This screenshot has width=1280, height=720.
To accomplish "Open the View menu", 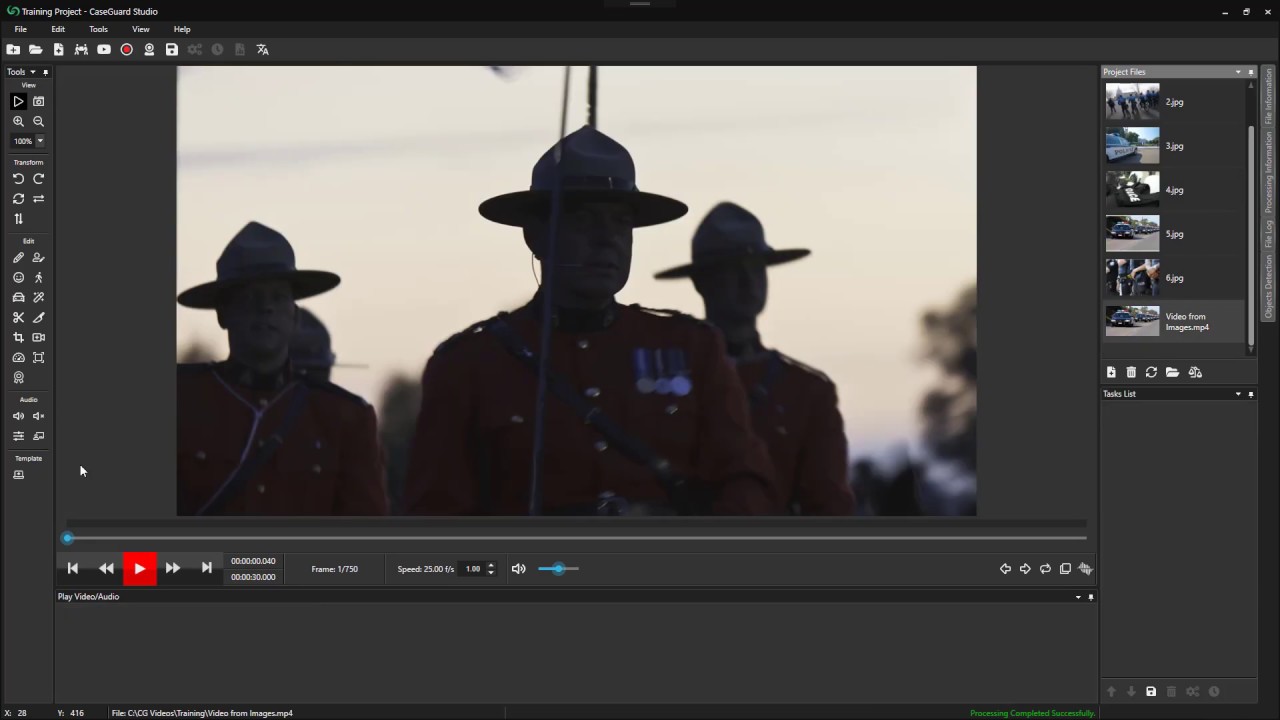I will (x=141, y=29).
